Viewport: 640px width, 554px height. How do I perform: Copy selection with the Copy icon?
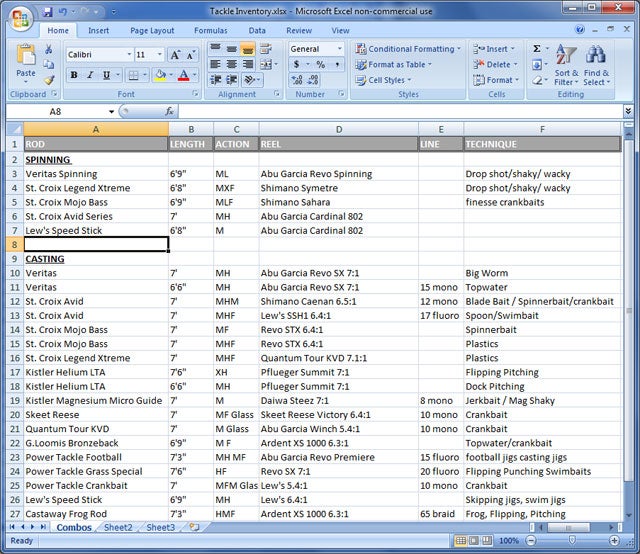coord(49,64)
